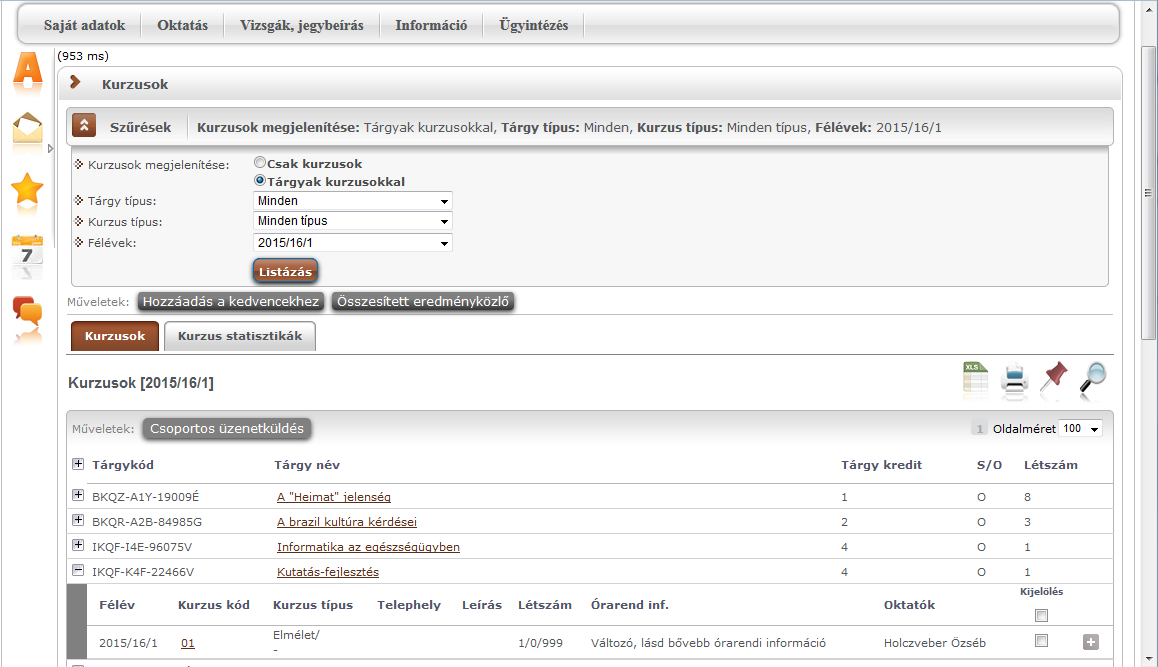
Task: Click the Kurzusok [2015/16/1] heading
Action: click(140, 383)
